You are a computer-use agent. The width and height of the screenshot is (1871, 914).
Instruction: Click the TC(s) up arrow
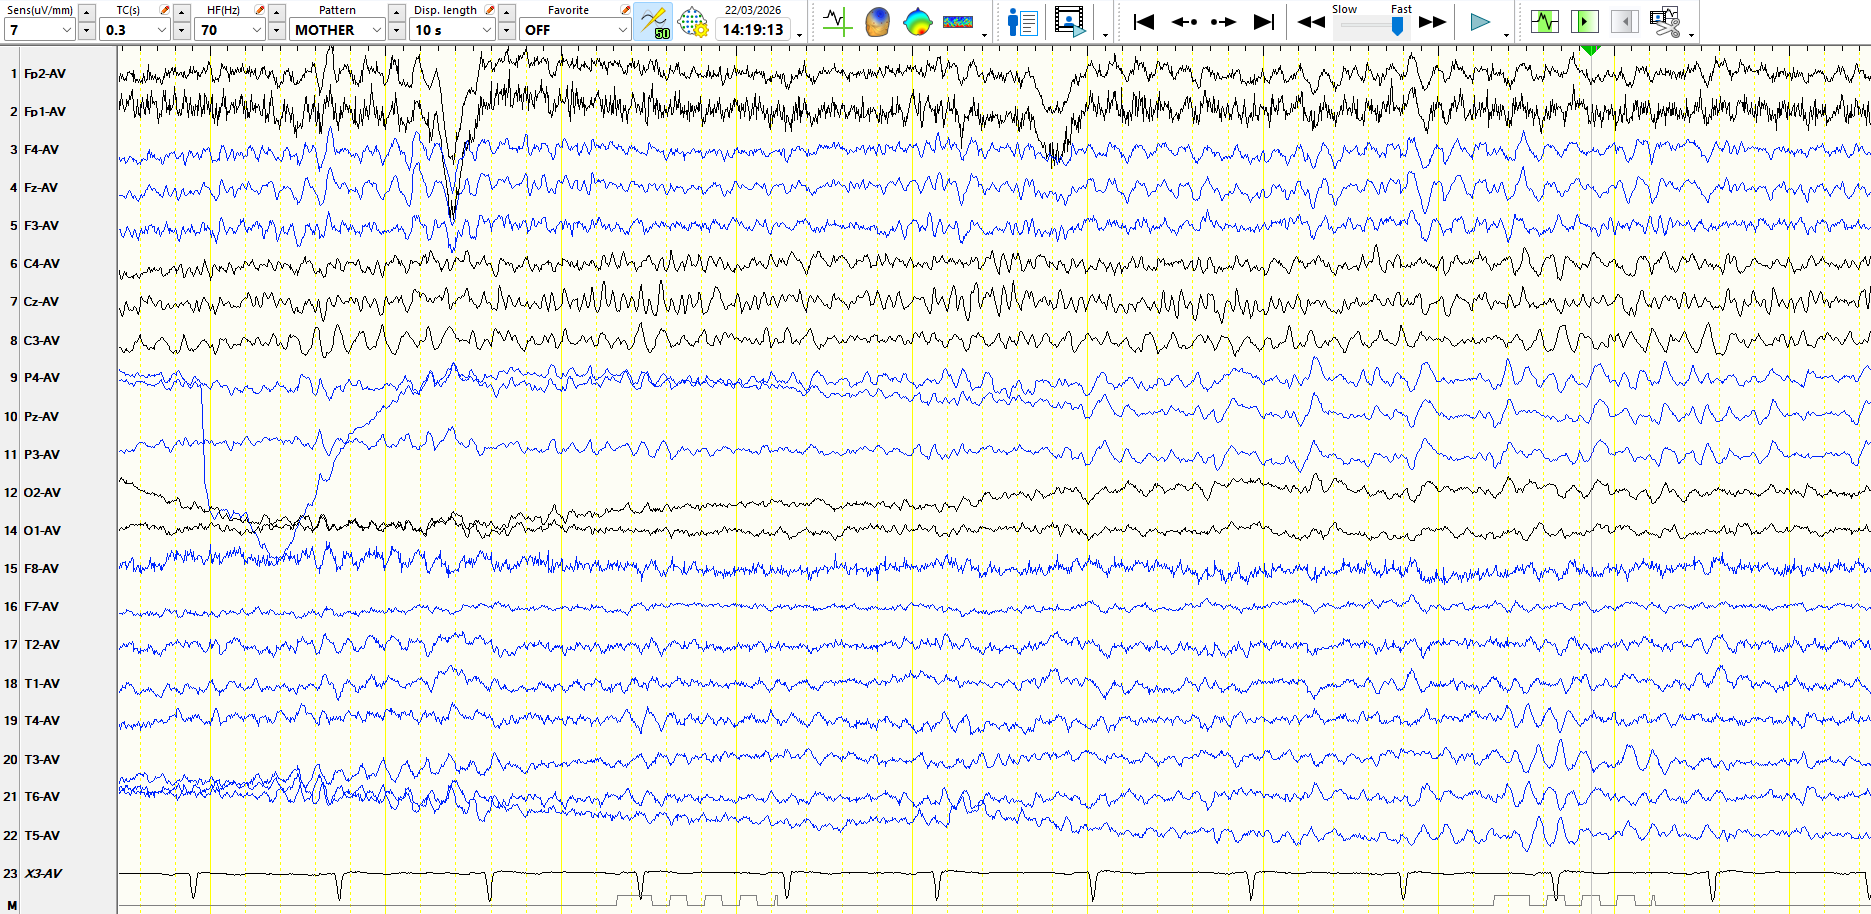tap(182, 12)
